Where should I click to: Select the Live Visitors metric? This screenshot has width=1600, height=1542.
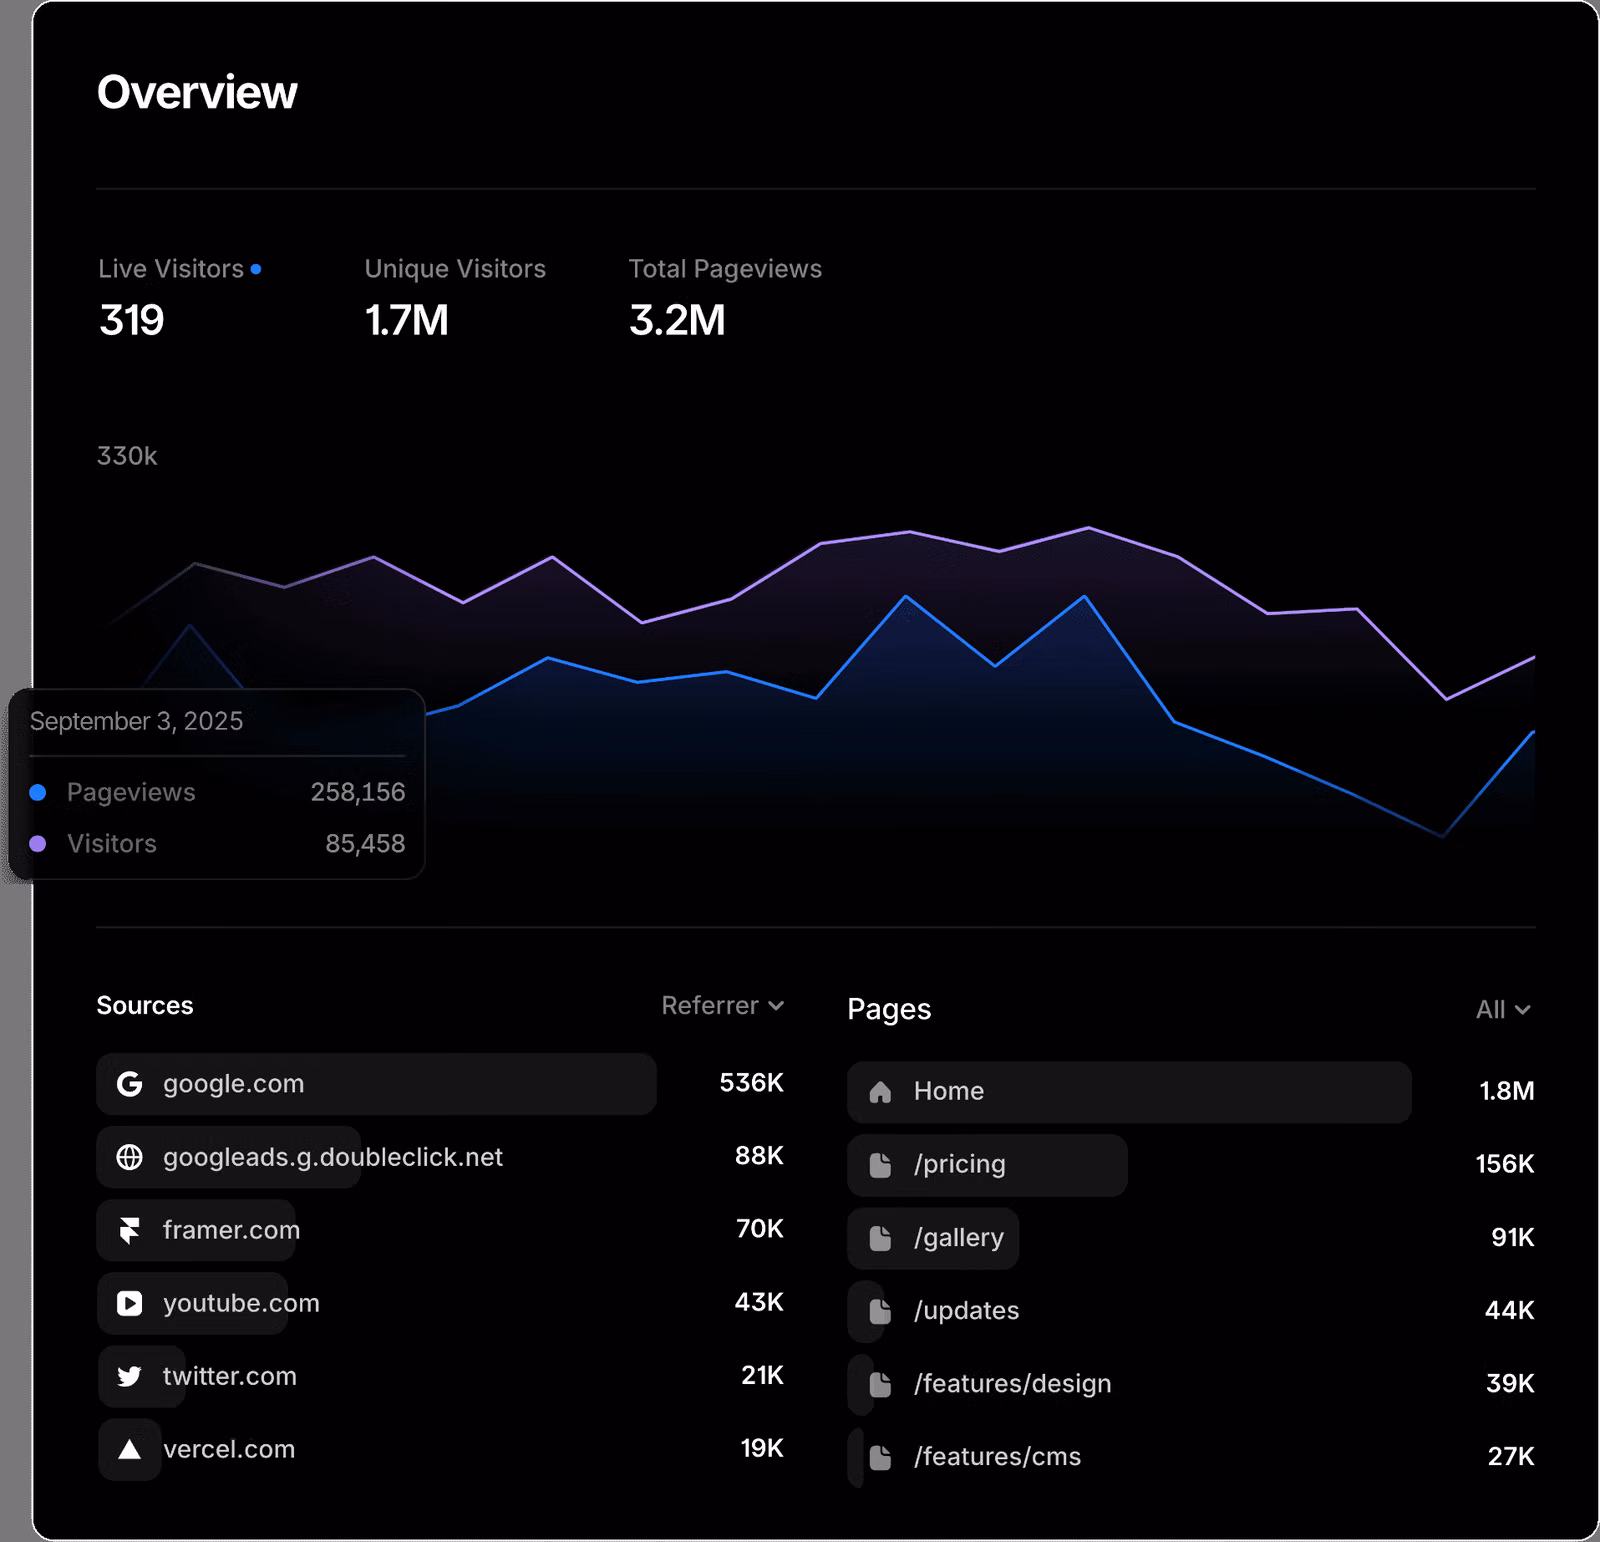tap(178, 298)
